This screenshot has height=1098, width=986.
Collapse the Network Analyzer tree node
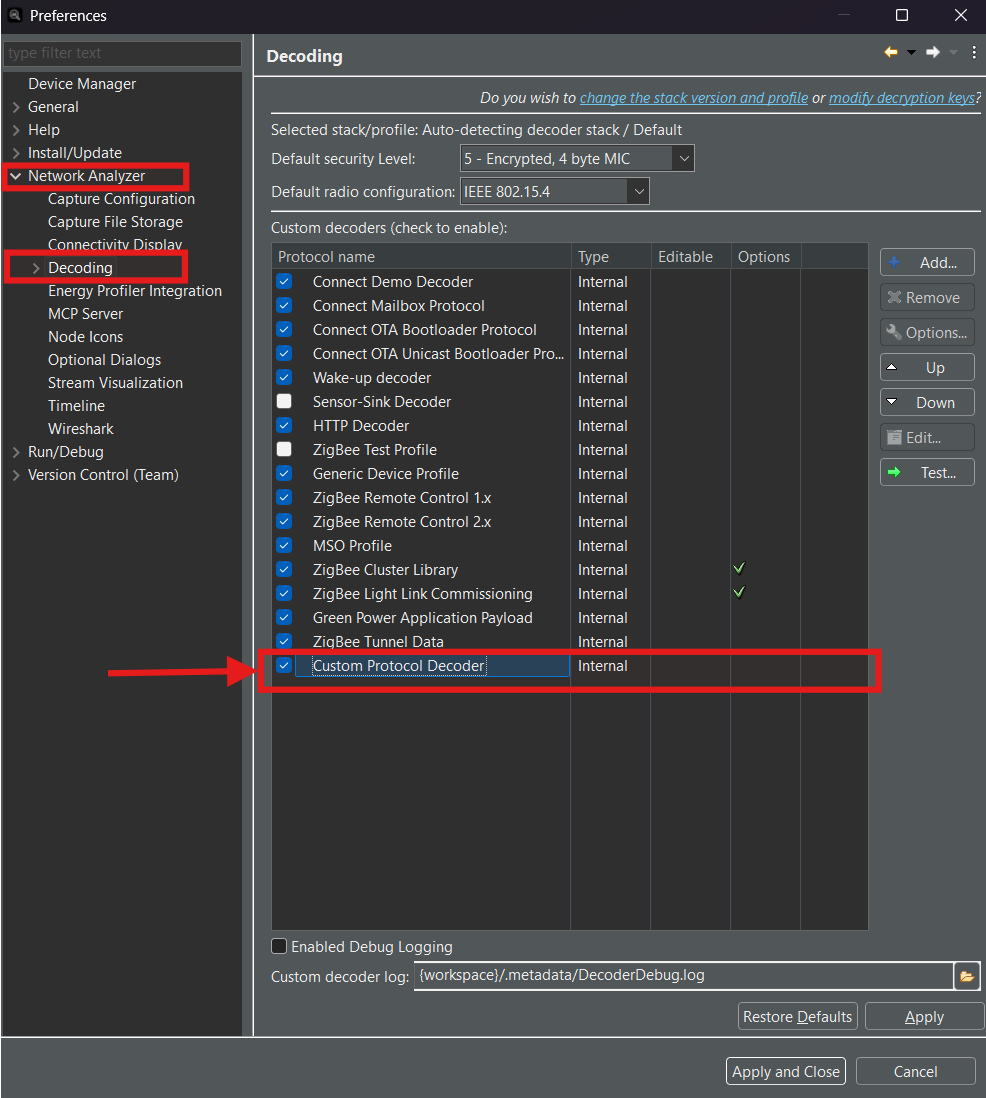(x=16, y=176)
